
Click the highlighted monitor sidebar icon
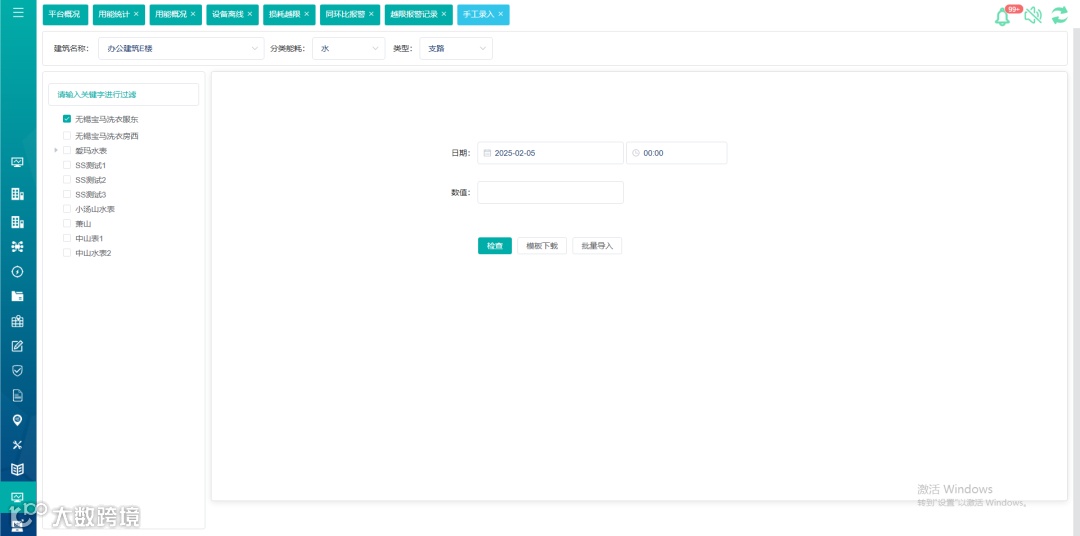(x=18, y=497)
